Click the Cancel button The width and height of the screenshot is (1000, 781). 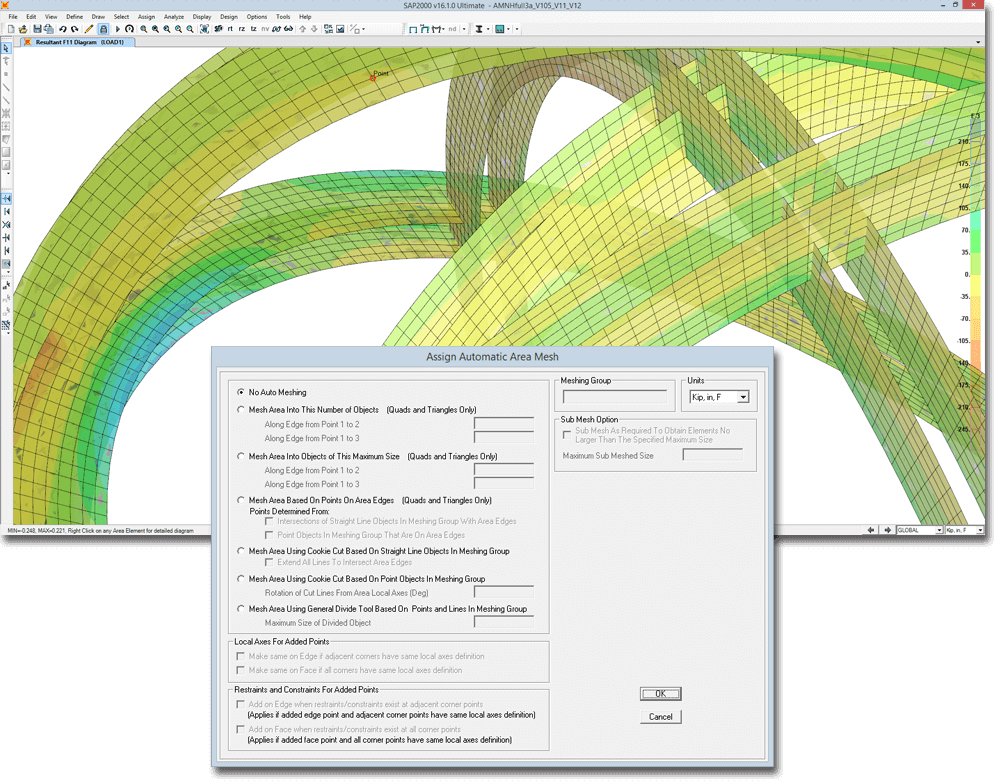coord(660,717)
